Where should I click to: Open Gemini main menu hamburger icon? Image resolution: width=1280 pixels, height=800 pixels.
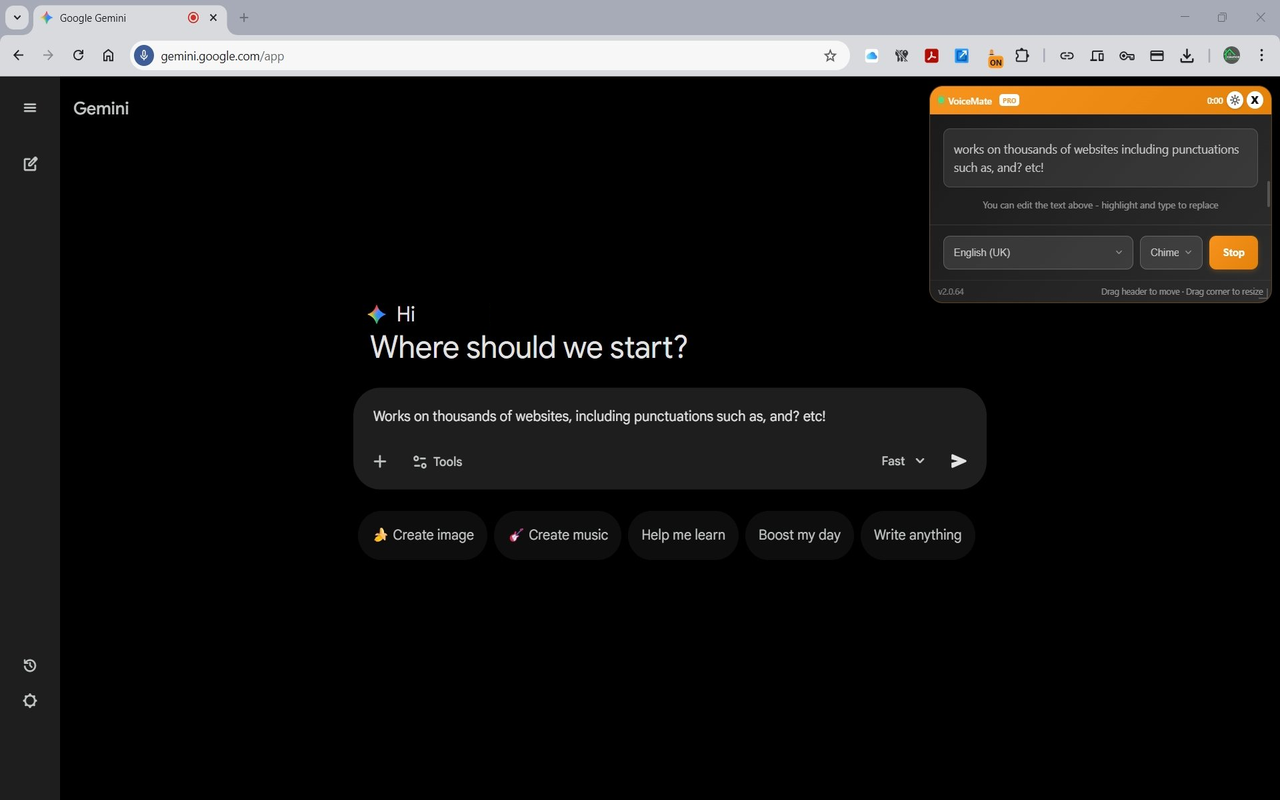30,108
